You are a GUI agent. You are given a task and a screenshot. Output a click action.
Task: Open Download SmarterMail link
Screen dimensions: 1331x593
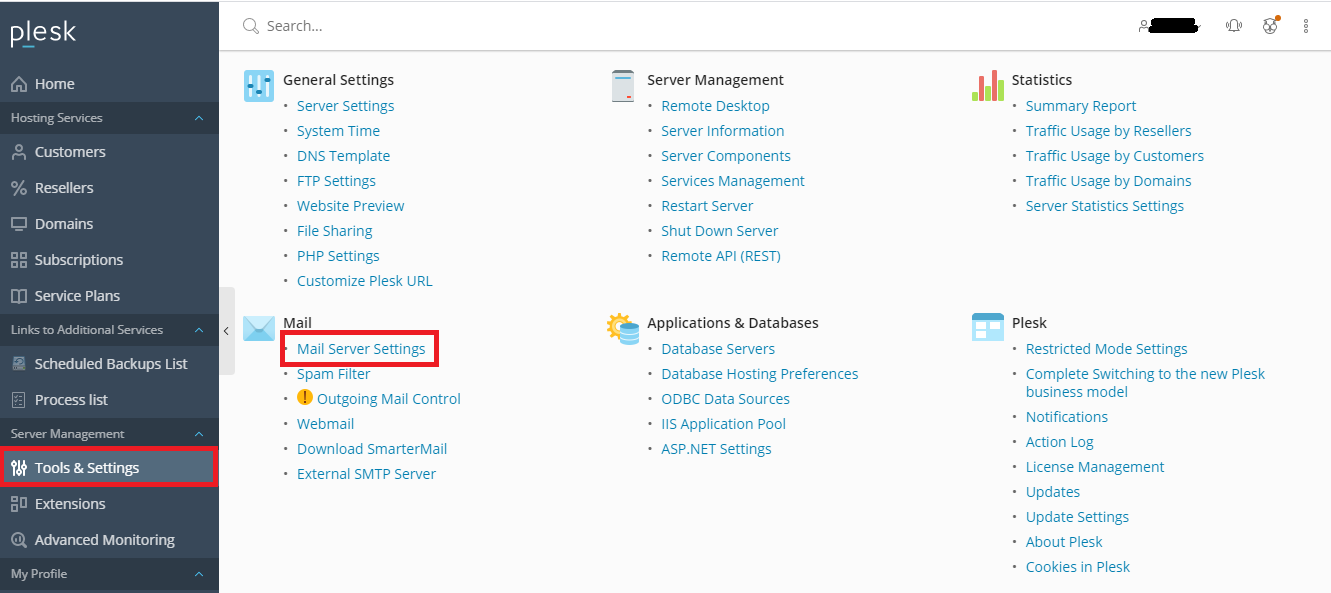[372, 449]
